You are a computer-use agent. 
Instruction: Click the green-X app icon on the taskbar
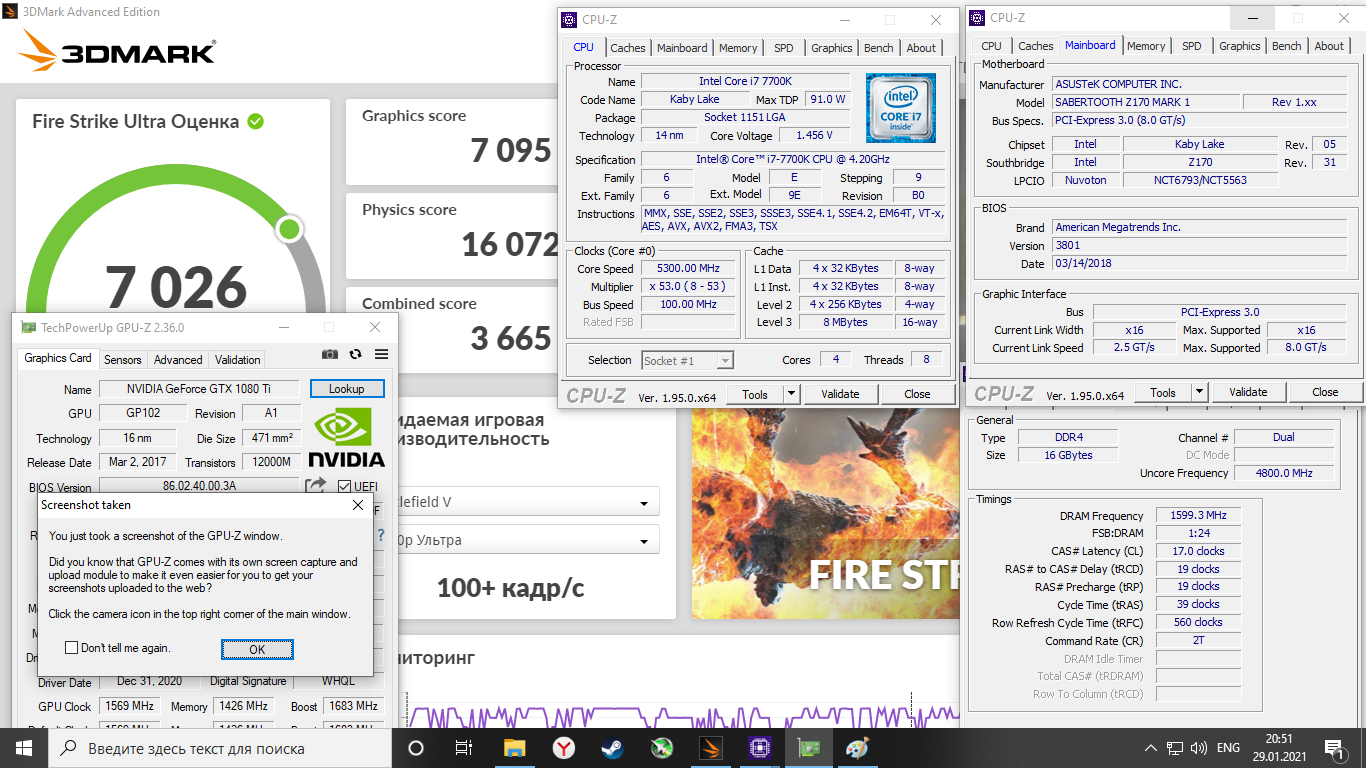pos(661,748)
